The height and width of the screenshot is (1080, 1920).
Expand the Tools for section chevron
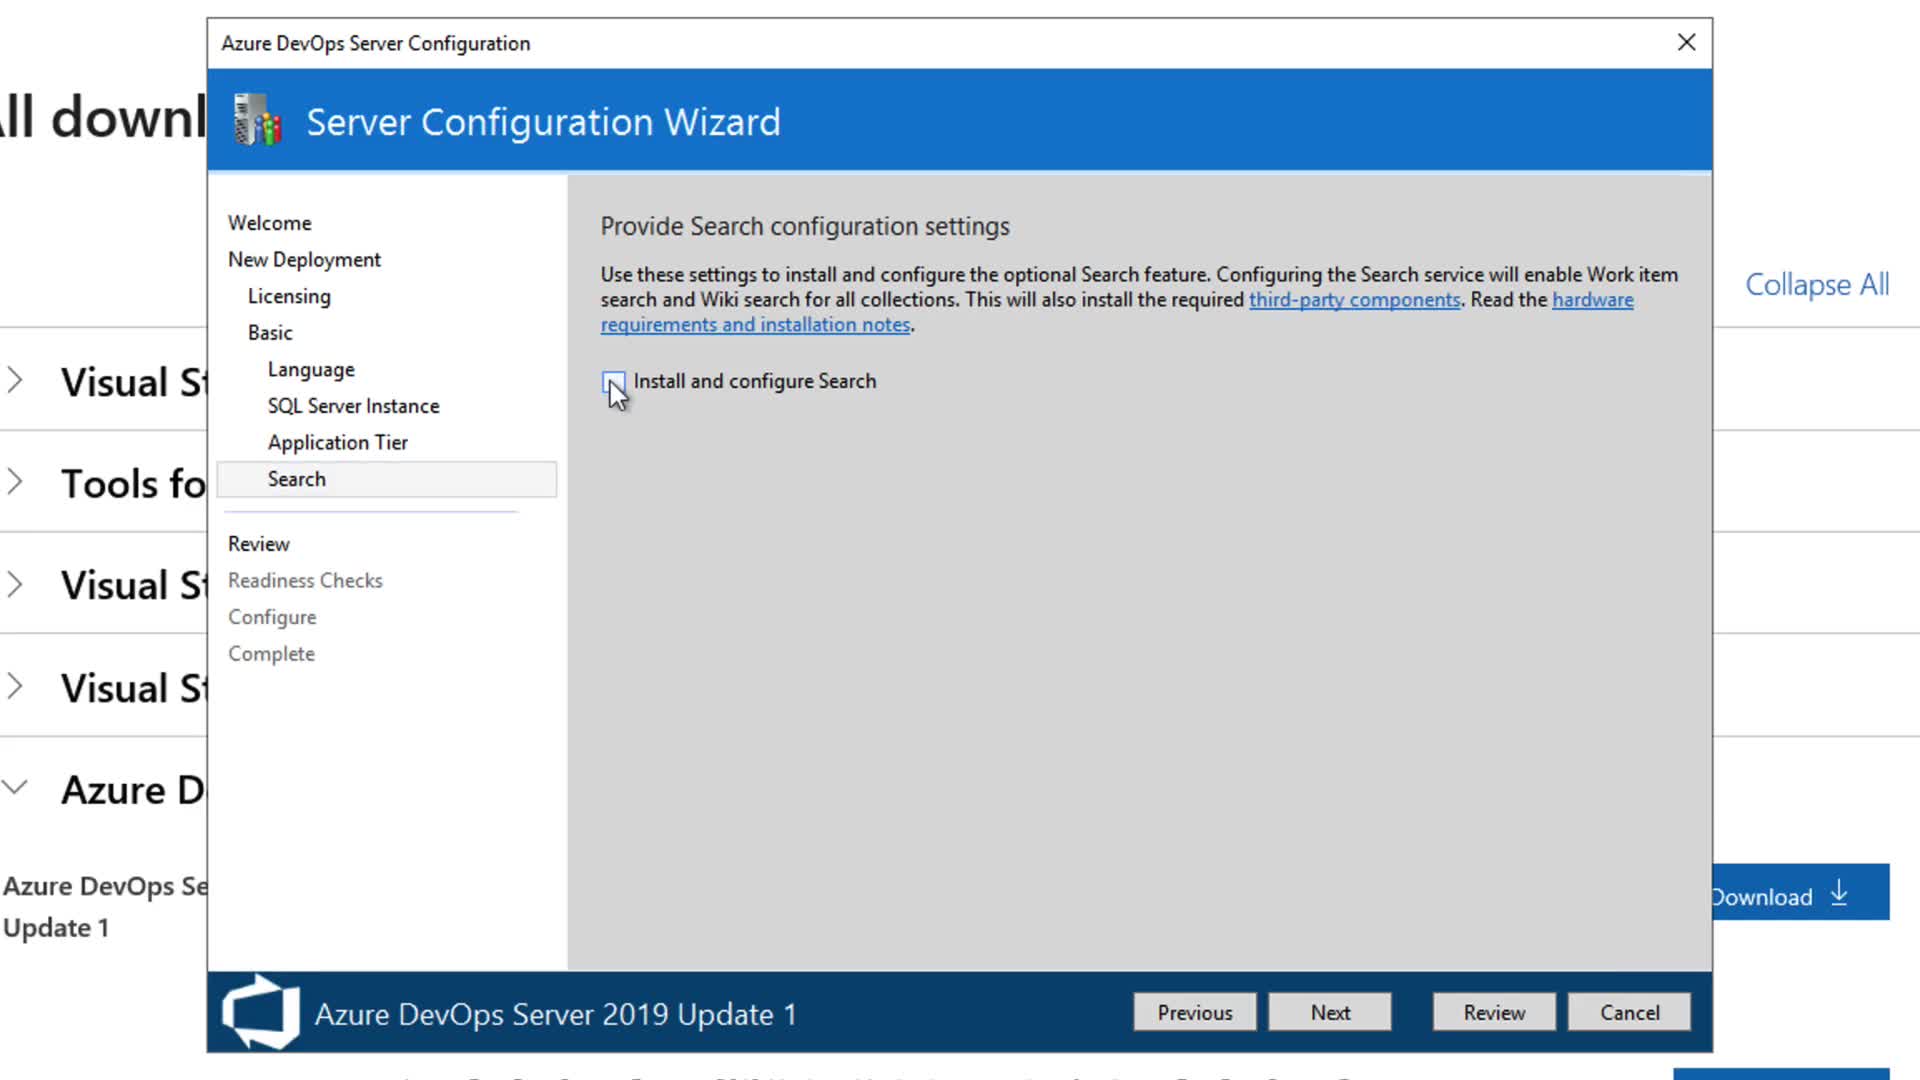click(x=15, y=482)
